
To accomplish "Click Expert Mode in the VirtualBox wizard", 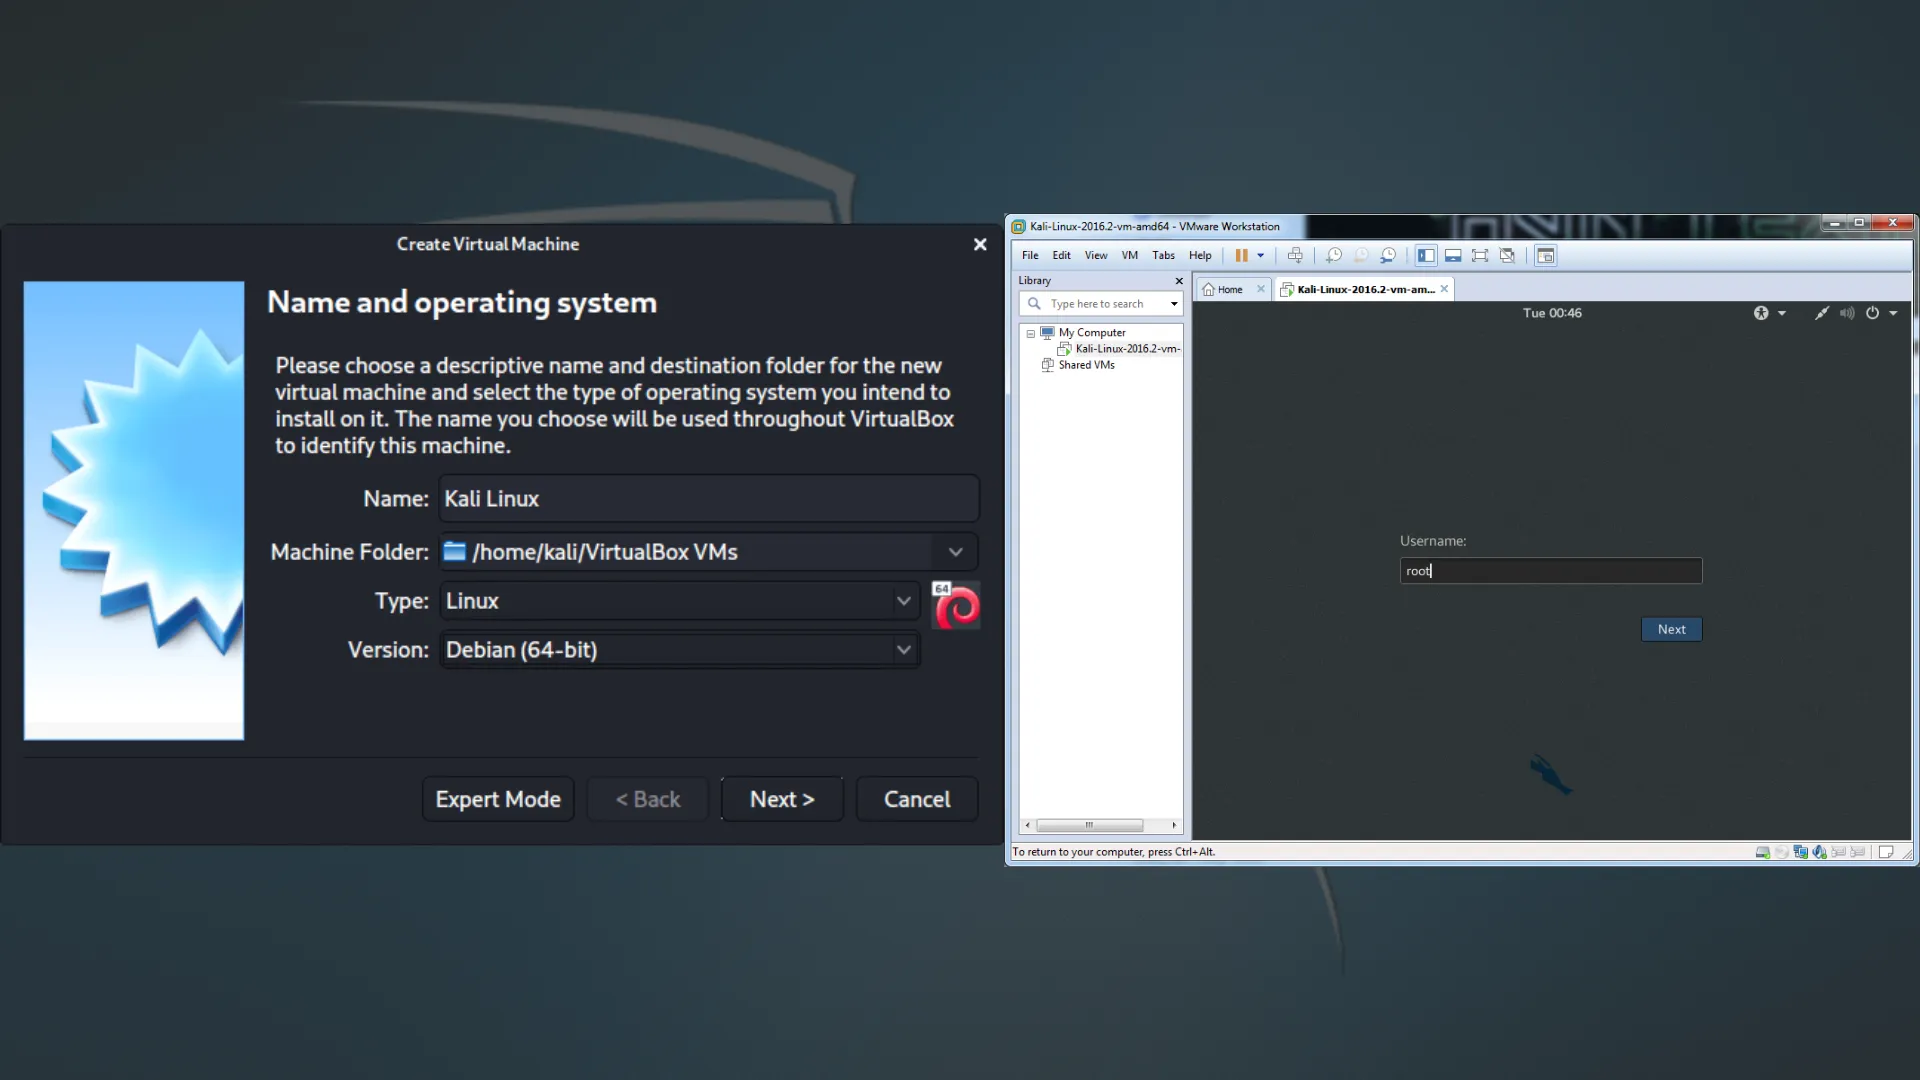I will [497, 798].
